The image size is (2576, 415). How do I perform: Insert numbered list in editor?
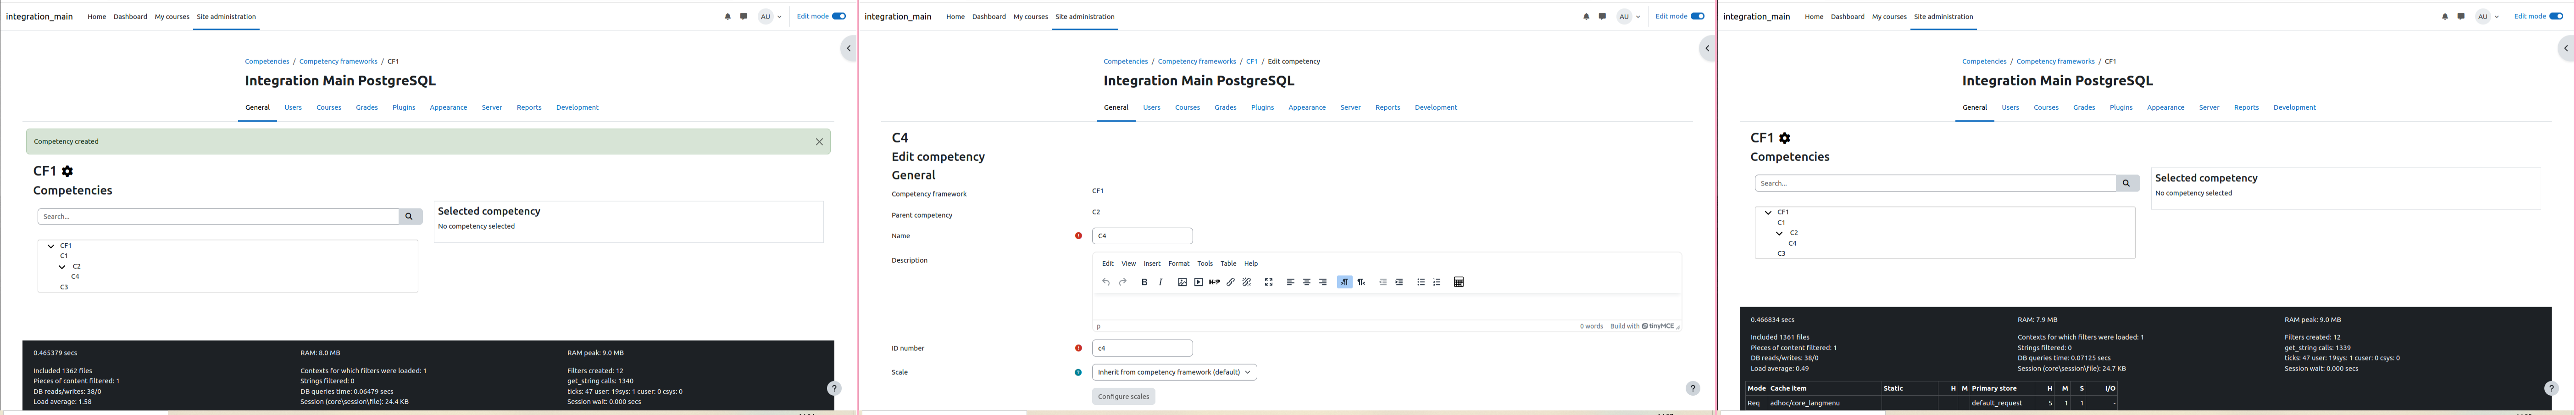click(x=1437, y=282)
